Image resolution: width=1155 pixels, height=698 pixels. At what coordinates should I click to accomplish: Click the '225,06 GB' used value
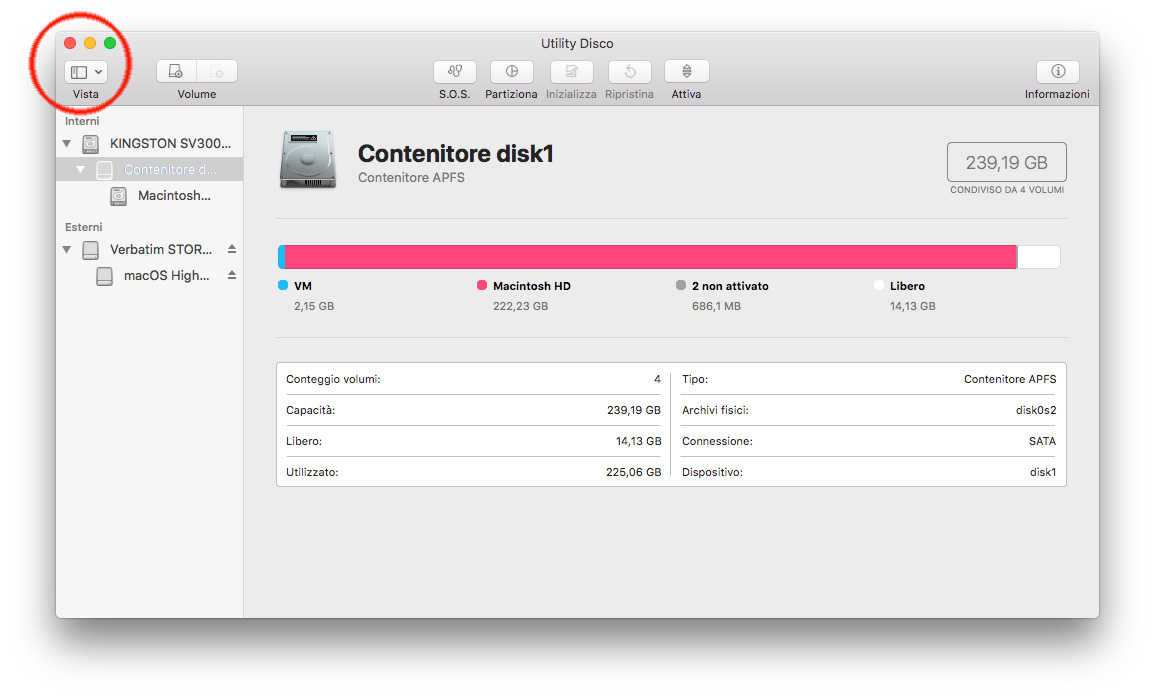click(x=633, y=472)
